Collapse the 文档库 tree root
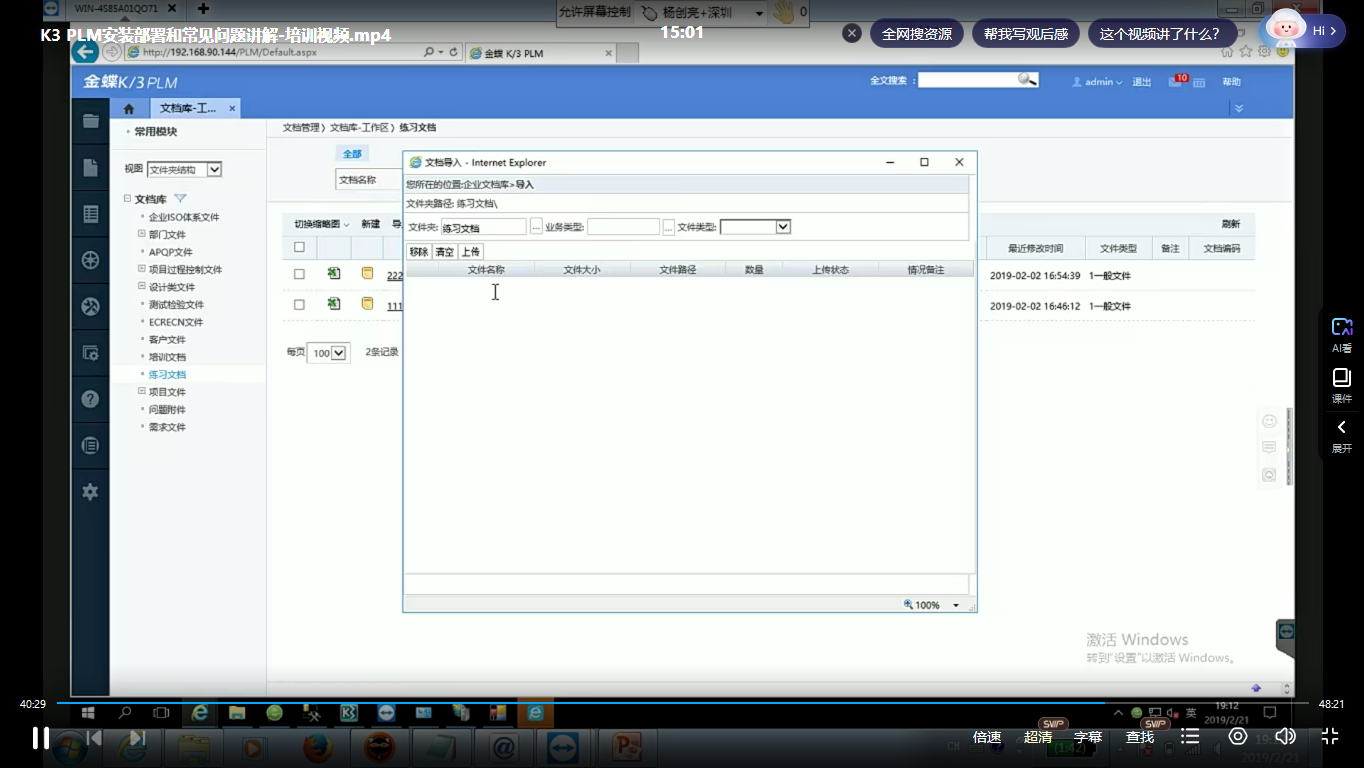This screenshot has width=1364, height=768. (x=128, y=199)
